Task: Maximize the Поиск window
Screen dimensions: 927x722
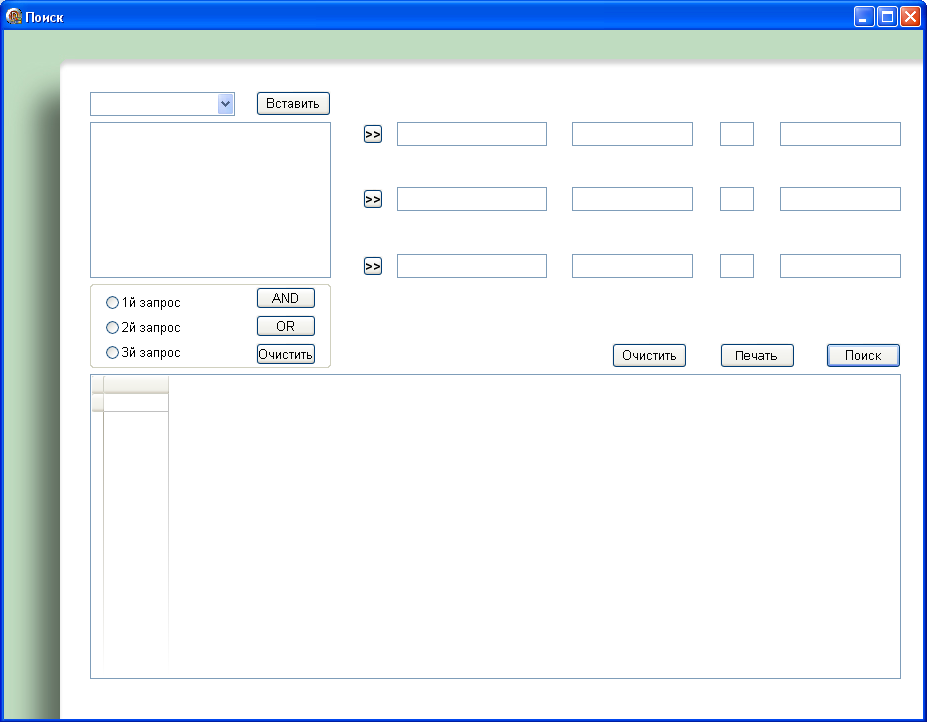Action: [x=887, y=17]
